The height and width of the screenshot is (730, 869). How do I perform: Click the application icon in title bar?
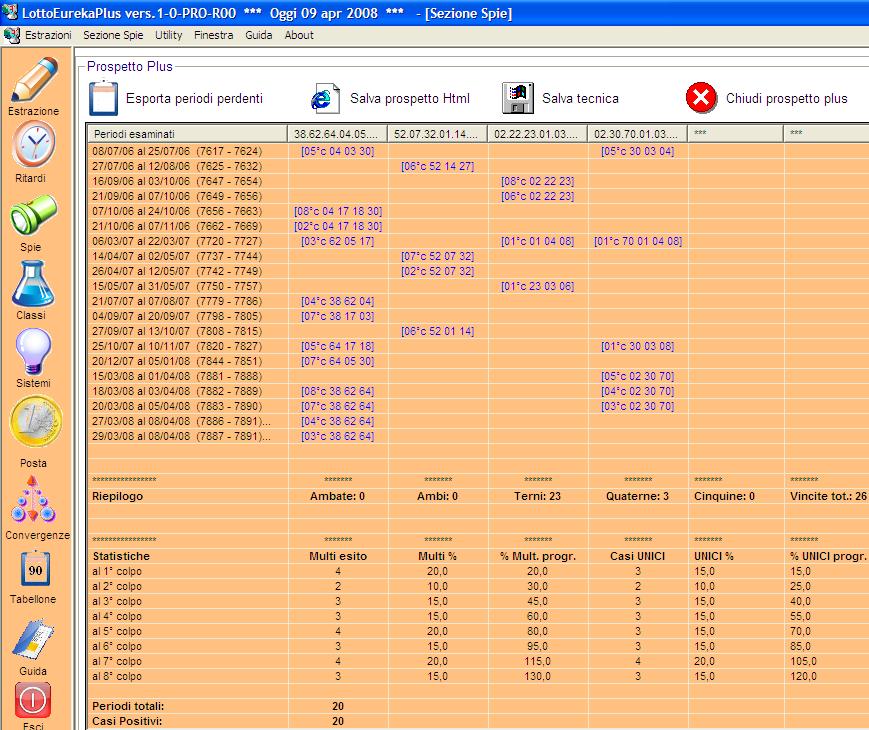(x=10, y=12)
